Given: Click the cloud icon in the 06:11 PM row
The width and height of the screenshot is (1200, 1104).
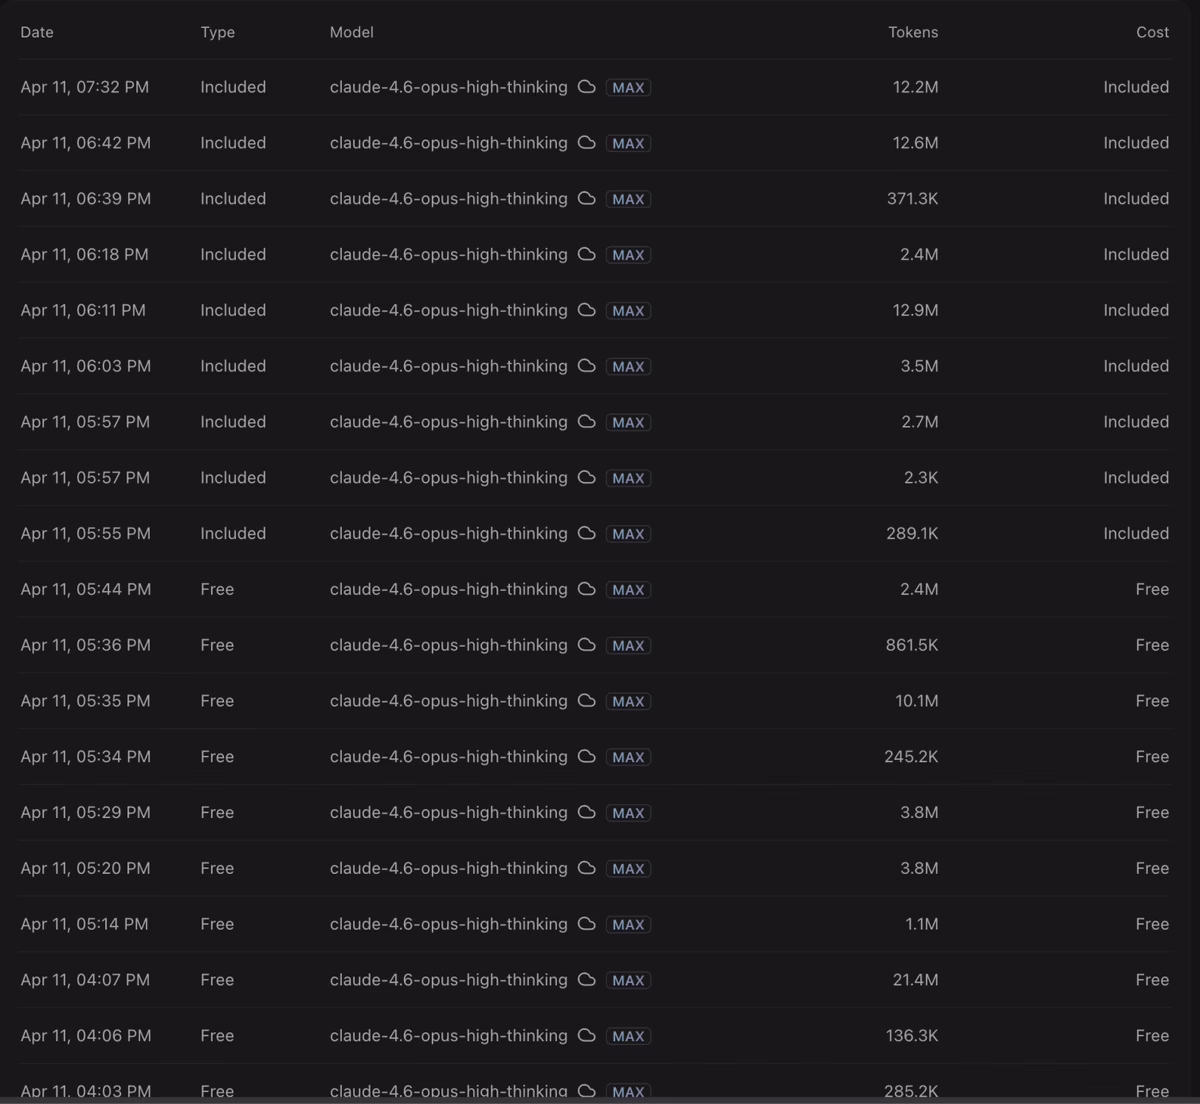Looking at the screenshot, I should [587, 311].
